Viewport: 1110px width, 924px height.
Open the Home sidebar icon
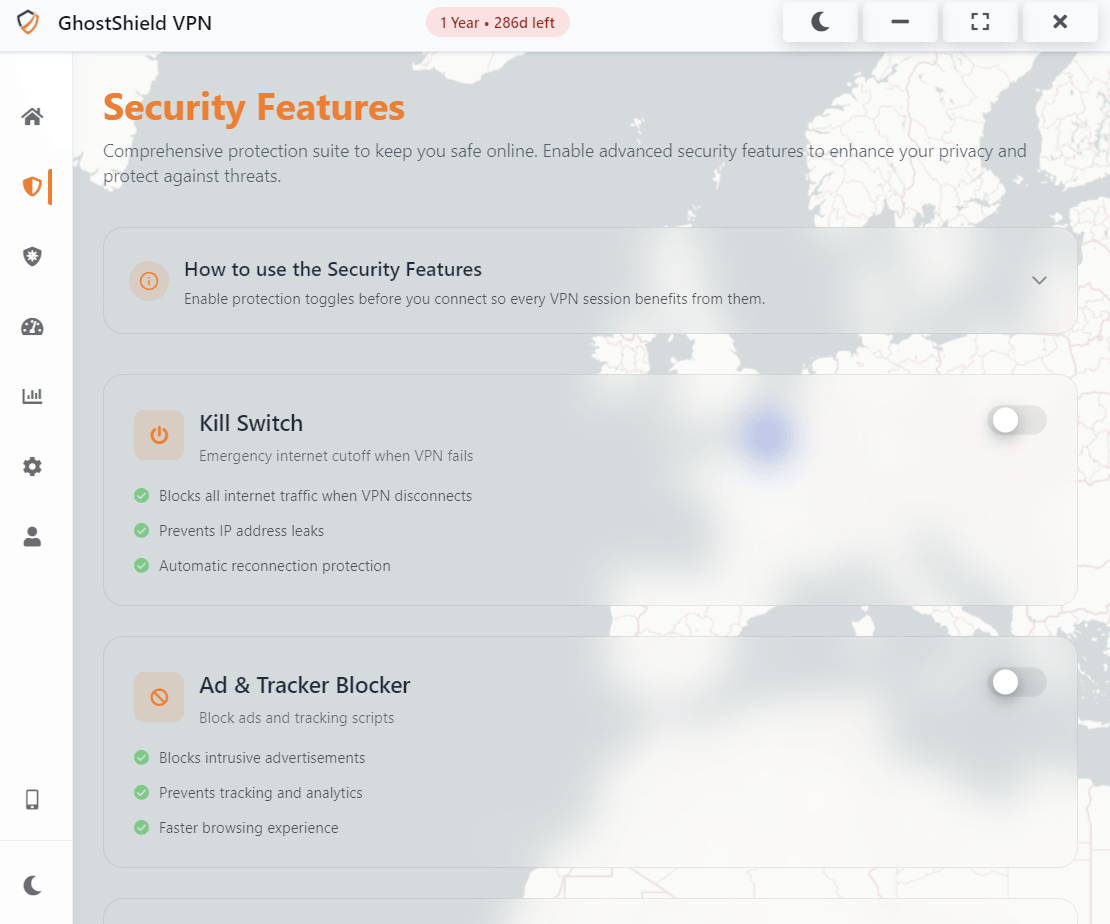[32, 116]
